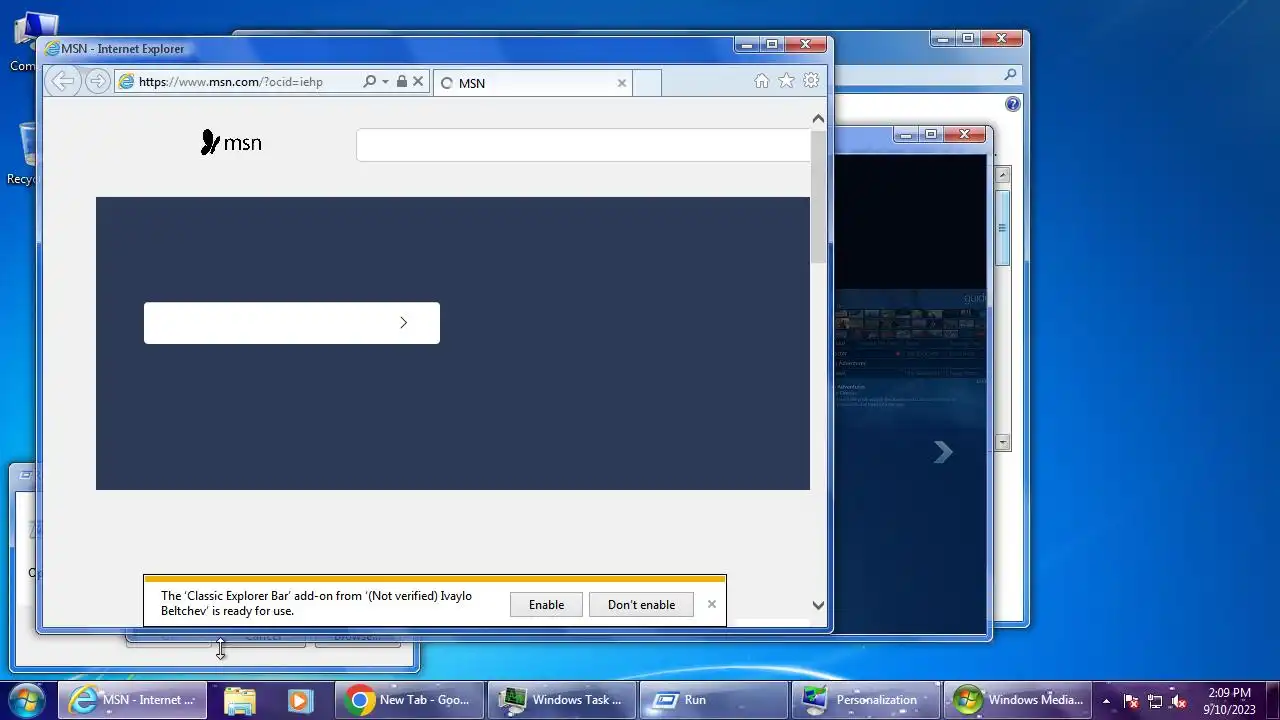Image resolution: width=1280 pixels, height=720 pixels.
Task: Select the Recycle Bin desktop icon
Action: point(22,155)
